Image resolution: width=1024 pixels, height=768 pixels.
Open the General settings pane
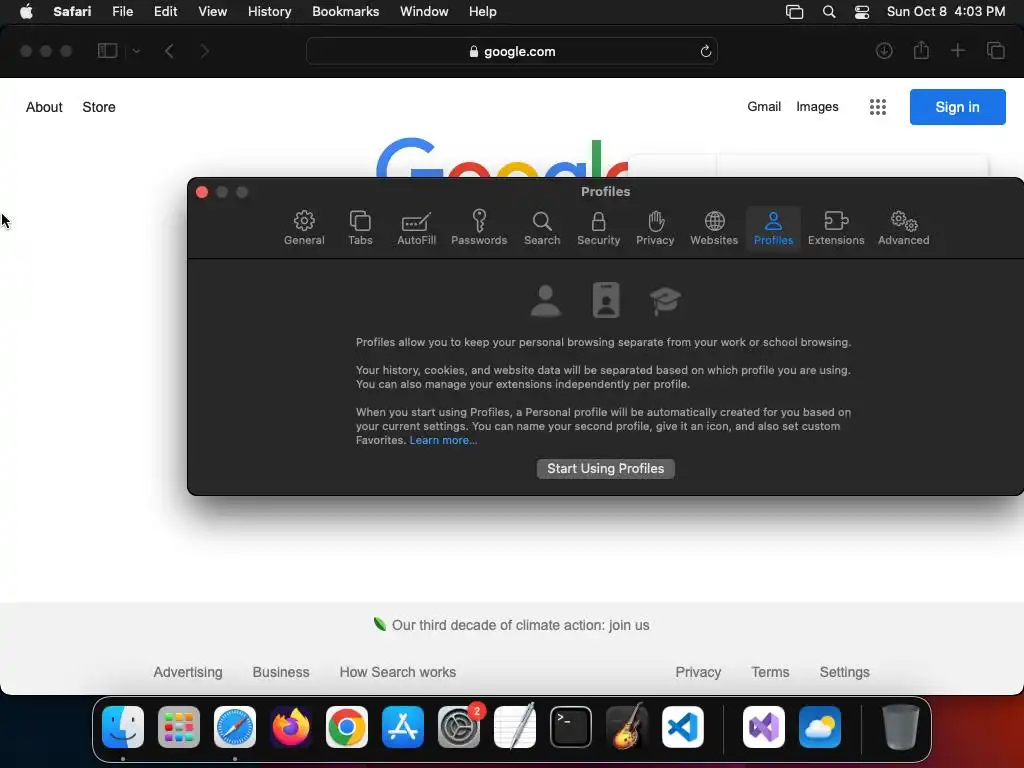(304, 228)
